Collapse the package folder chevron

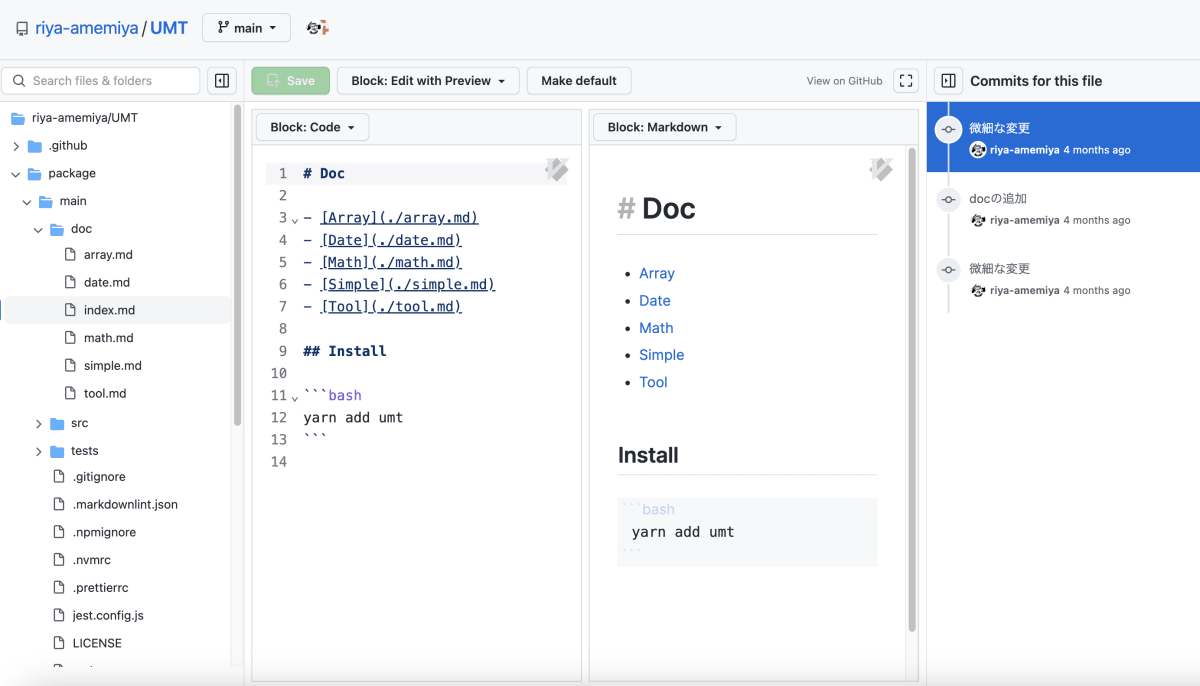coord(16,174)
